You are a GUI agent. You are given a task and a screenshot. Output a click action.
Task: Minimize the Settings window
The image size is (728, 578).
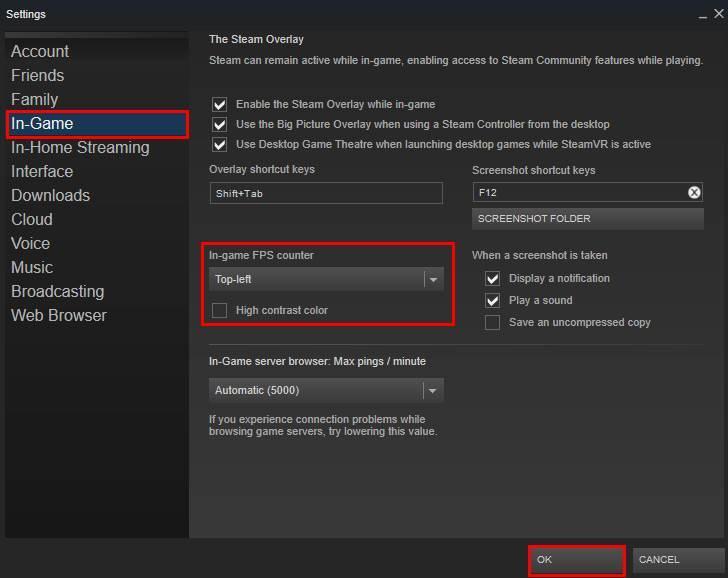tap(702, 15)
